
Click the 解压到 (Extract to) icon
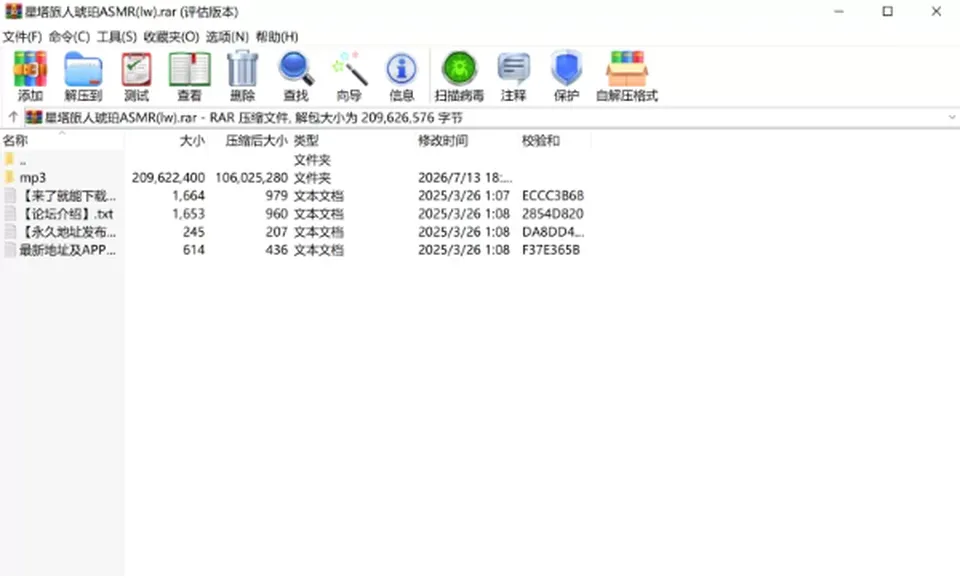(83, 76)
